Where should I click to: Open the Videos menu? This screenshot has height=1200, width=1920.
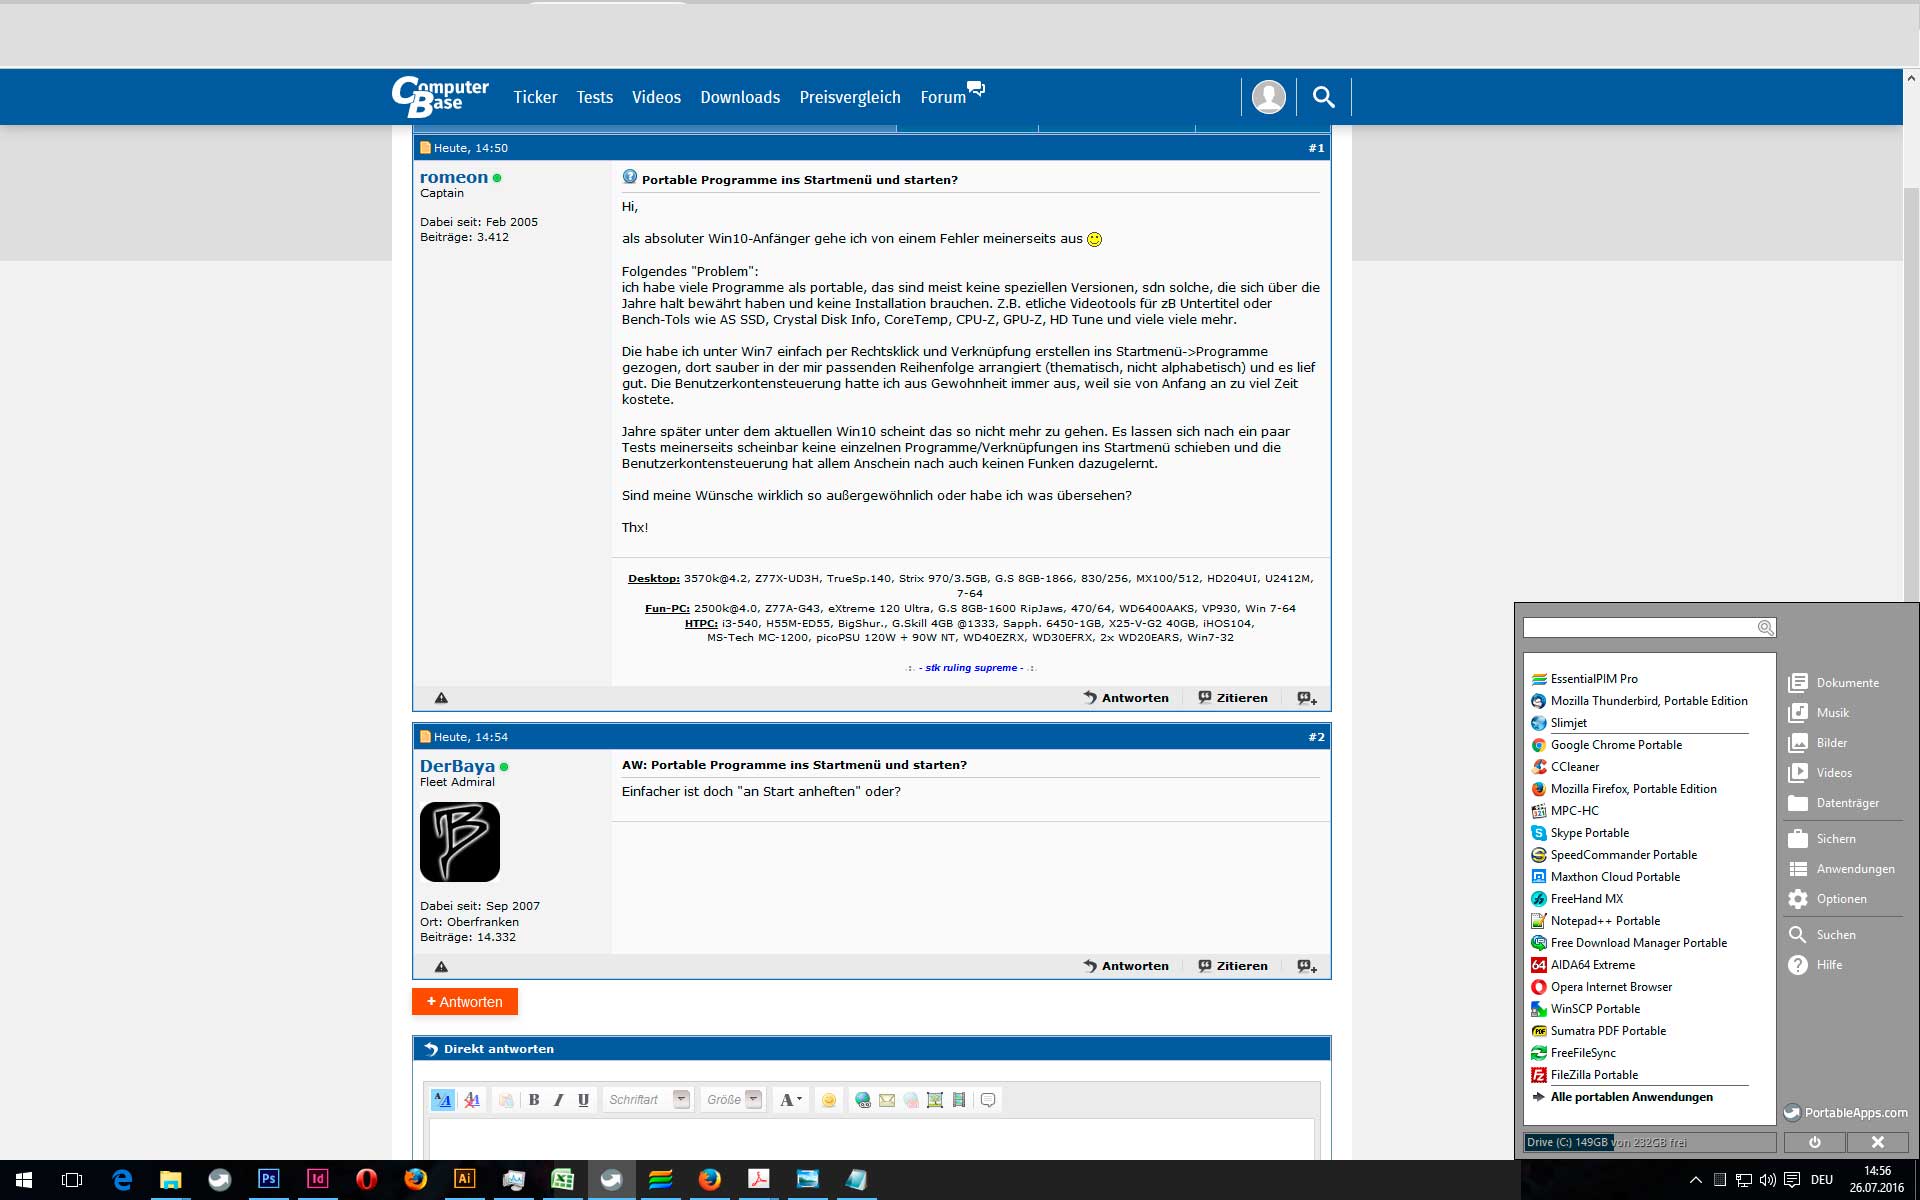656,97
